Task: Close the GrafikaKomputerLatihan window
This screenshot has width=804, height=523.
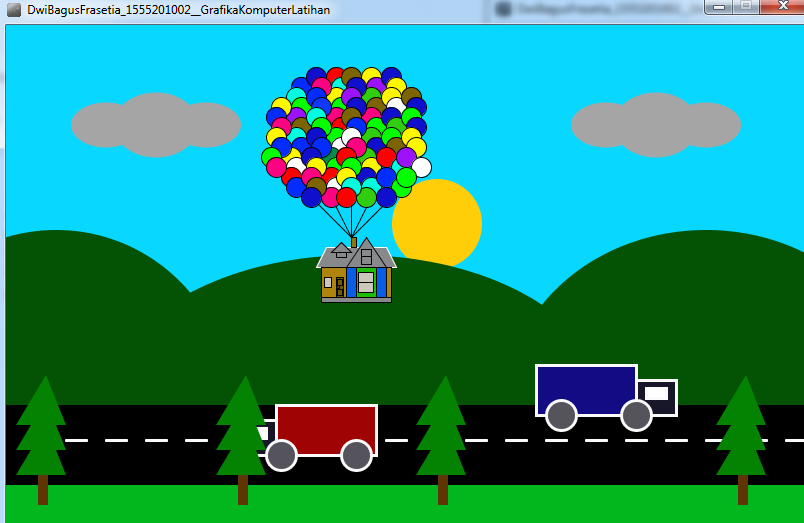Action: 782,7
